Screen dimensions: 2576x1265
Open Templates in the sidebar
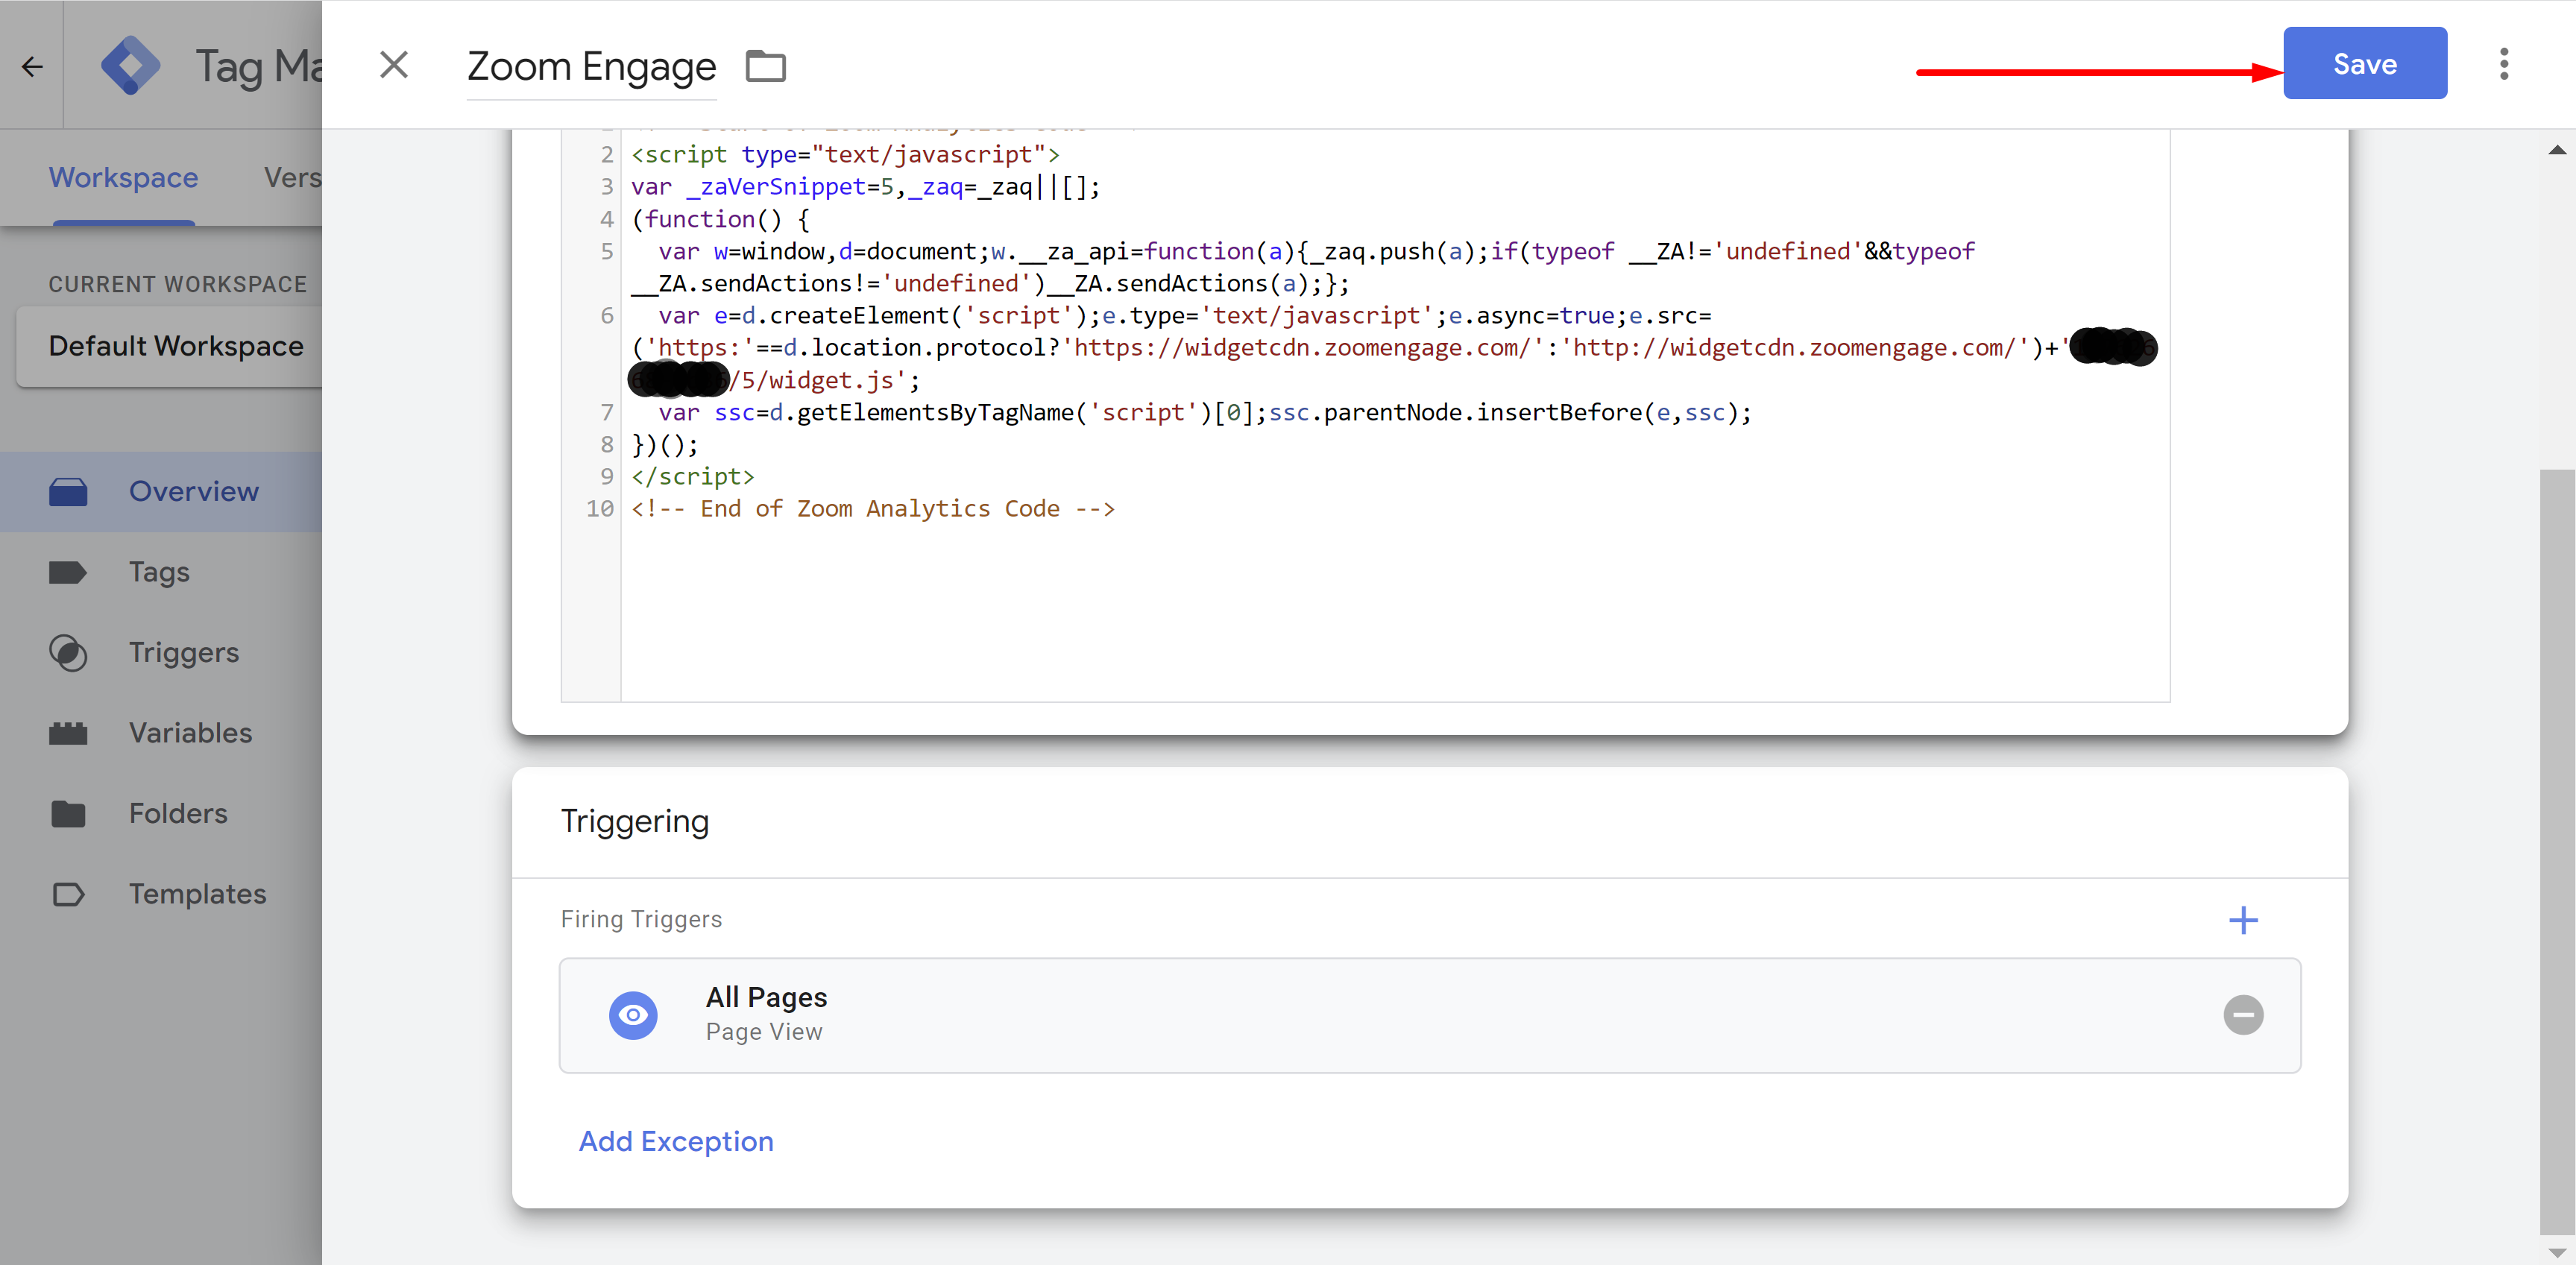pyautogui.click(x=161, y=894)
